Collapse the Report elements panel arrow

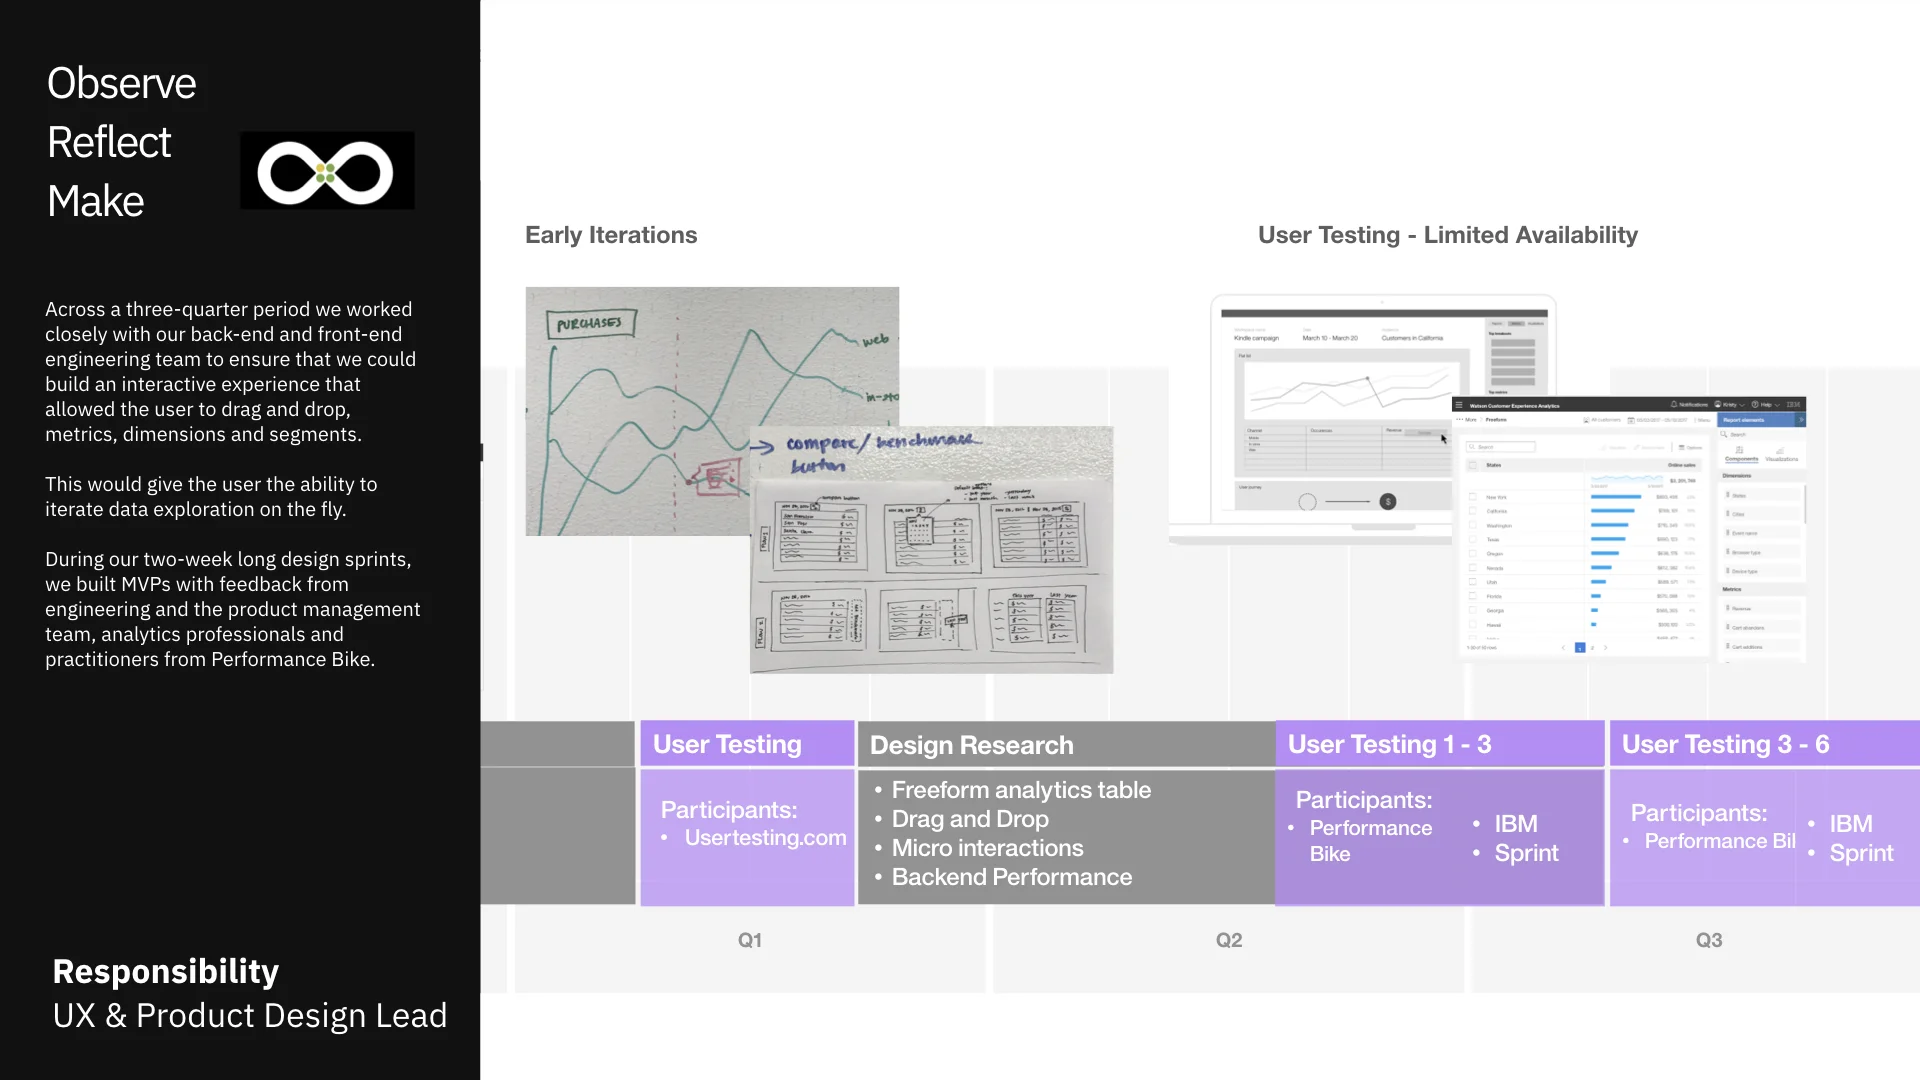[1801, 420]
